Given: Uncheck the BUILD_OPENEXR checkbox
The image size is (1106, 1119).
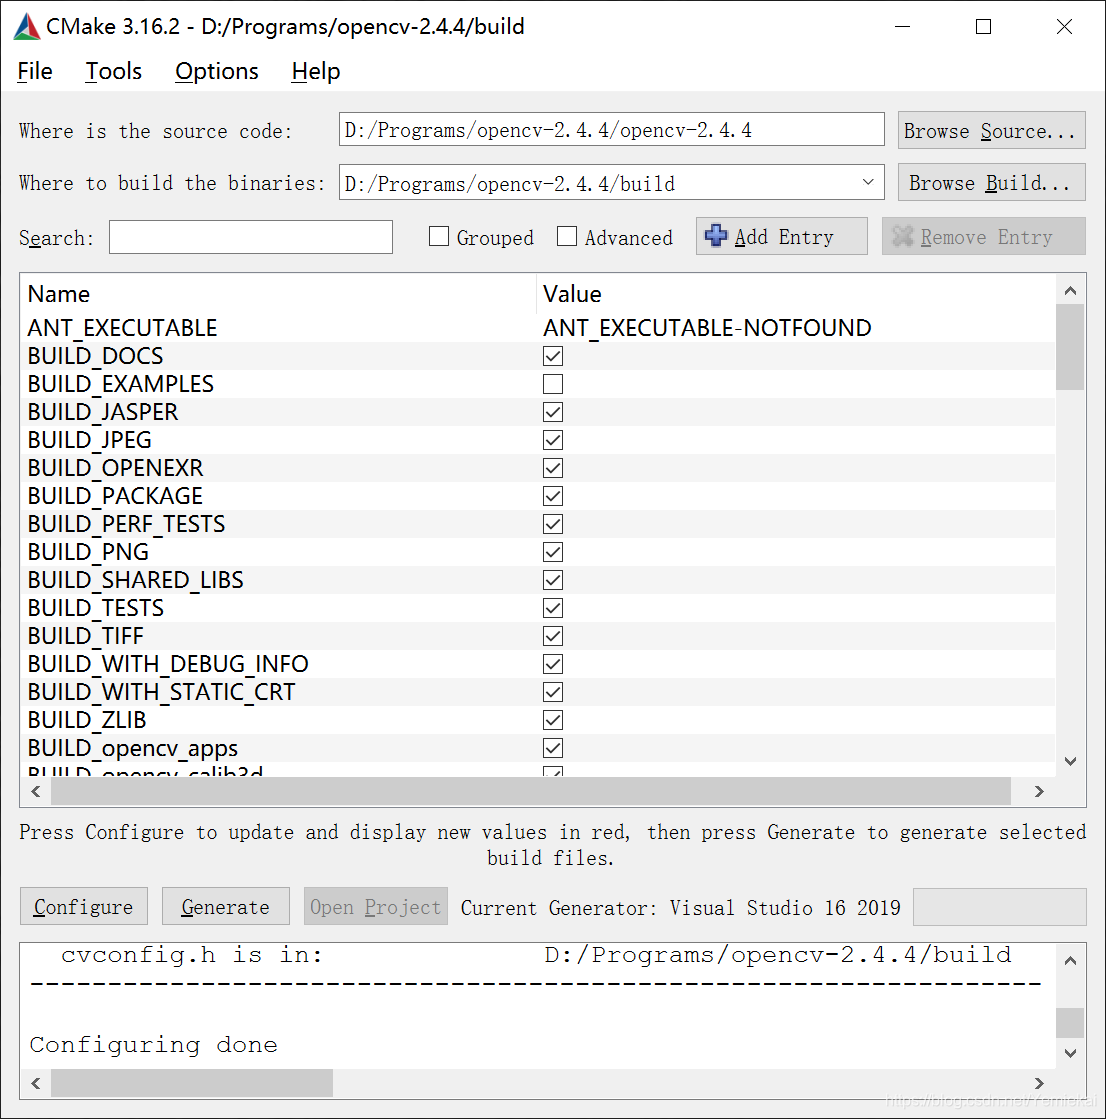Looking at the screenshot, I should point(553,468).
